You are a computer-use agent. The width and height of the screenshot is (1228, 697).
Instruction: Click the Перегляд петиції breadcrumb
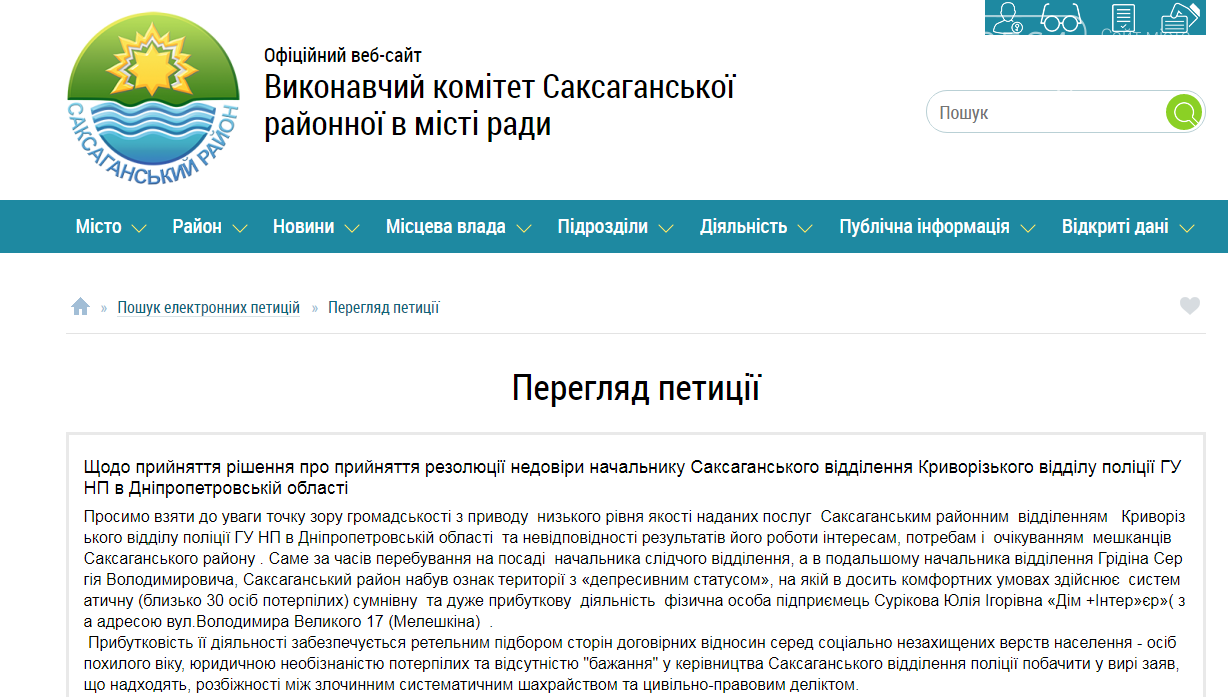384,307
